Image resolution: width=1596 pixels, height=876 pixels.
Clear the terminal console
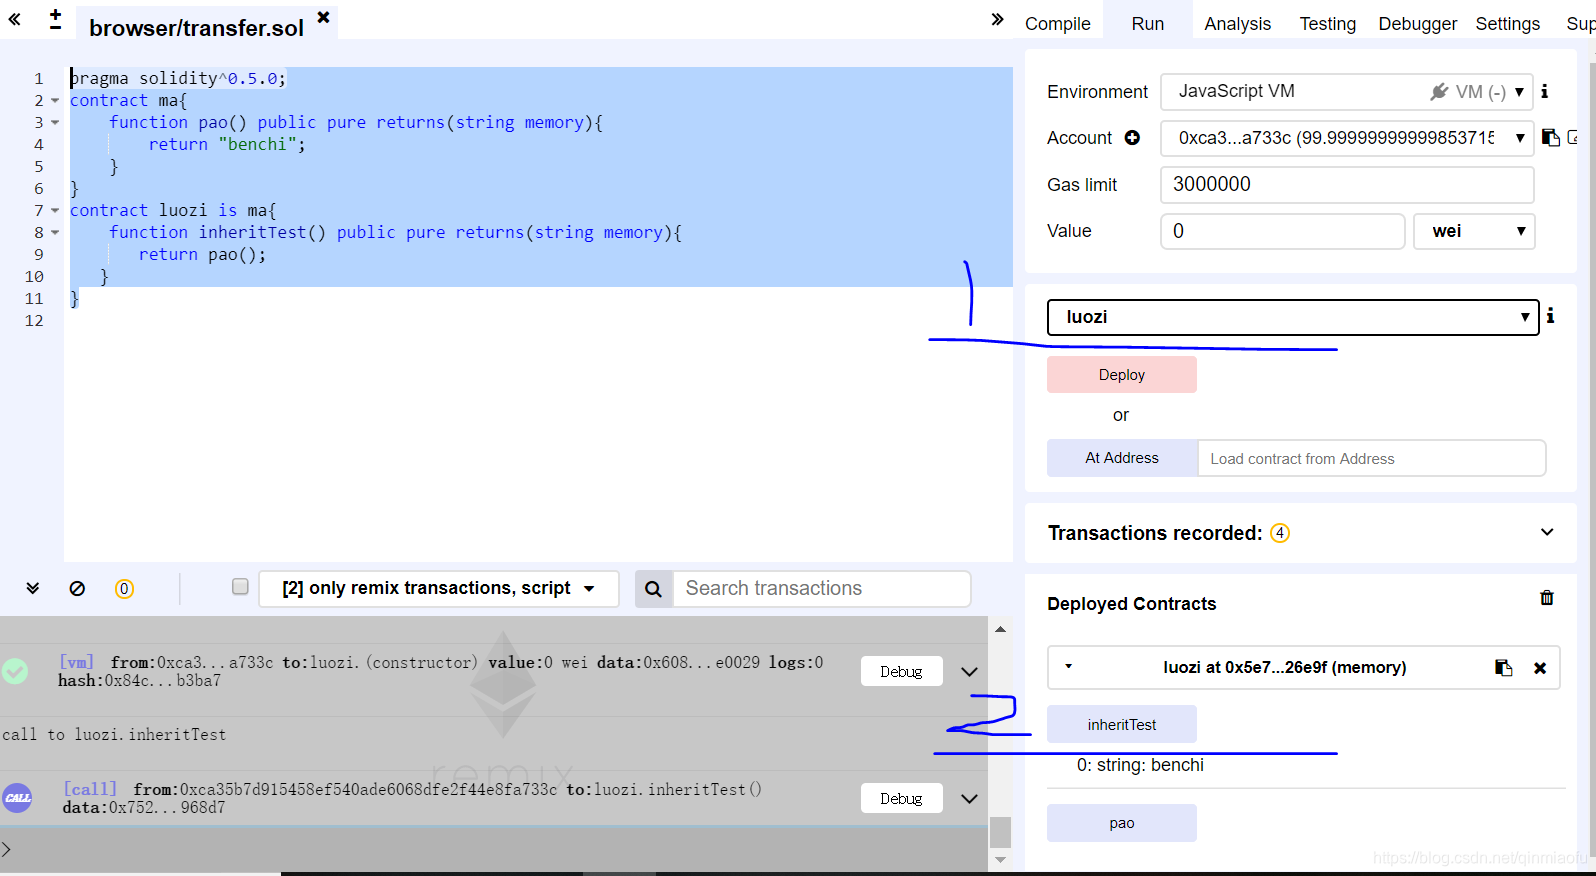click(x=77, y=589)
